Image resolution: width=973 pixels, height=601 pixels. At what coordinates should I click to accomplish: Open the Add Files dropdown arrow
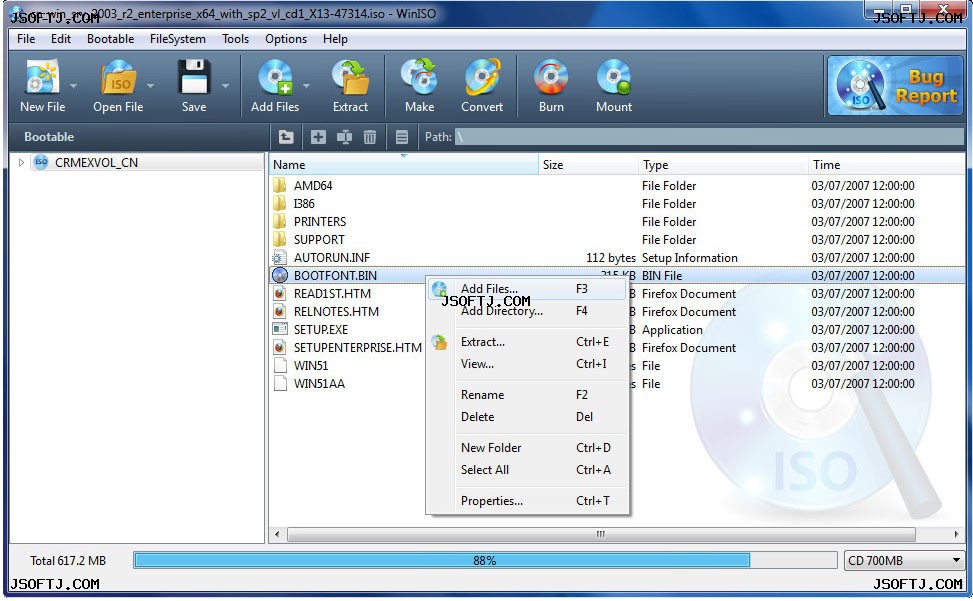[x=307, y=86]
